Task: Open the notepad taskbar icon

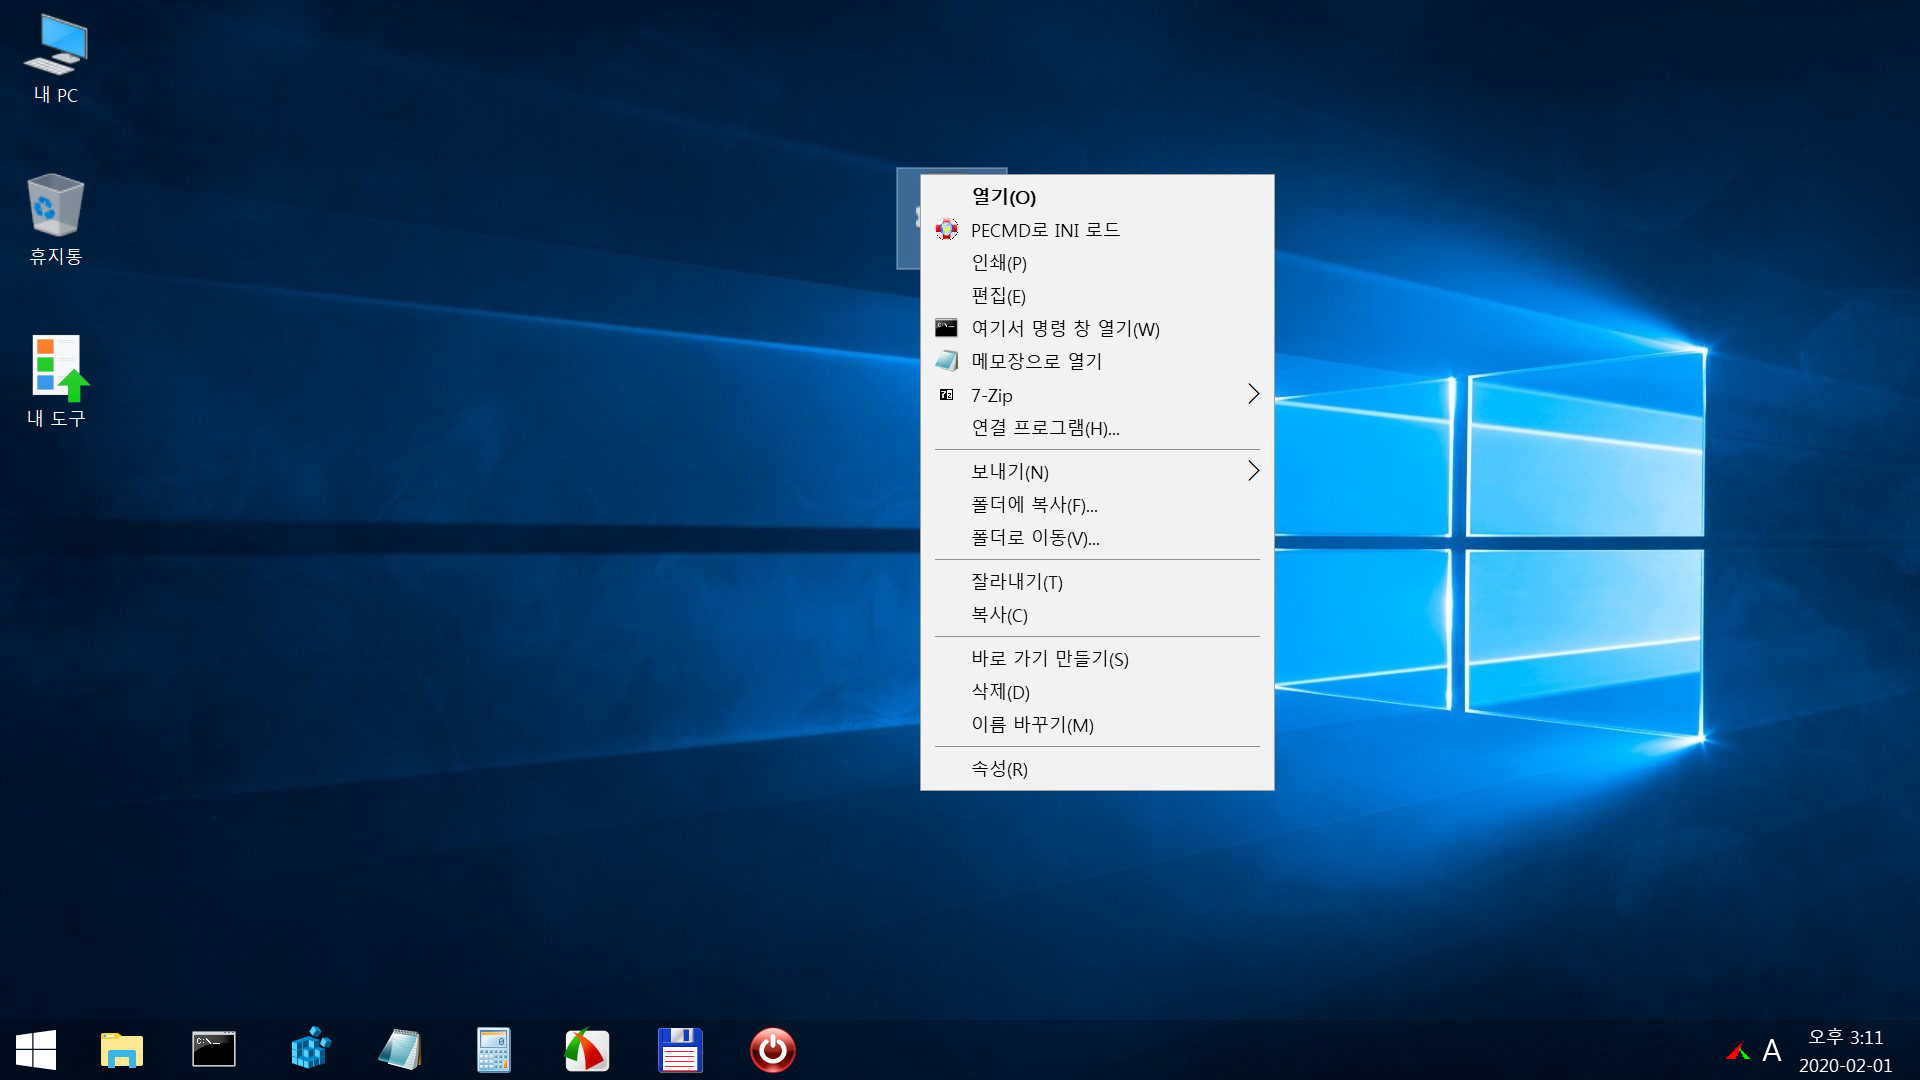Action: tap(400, 1050)
